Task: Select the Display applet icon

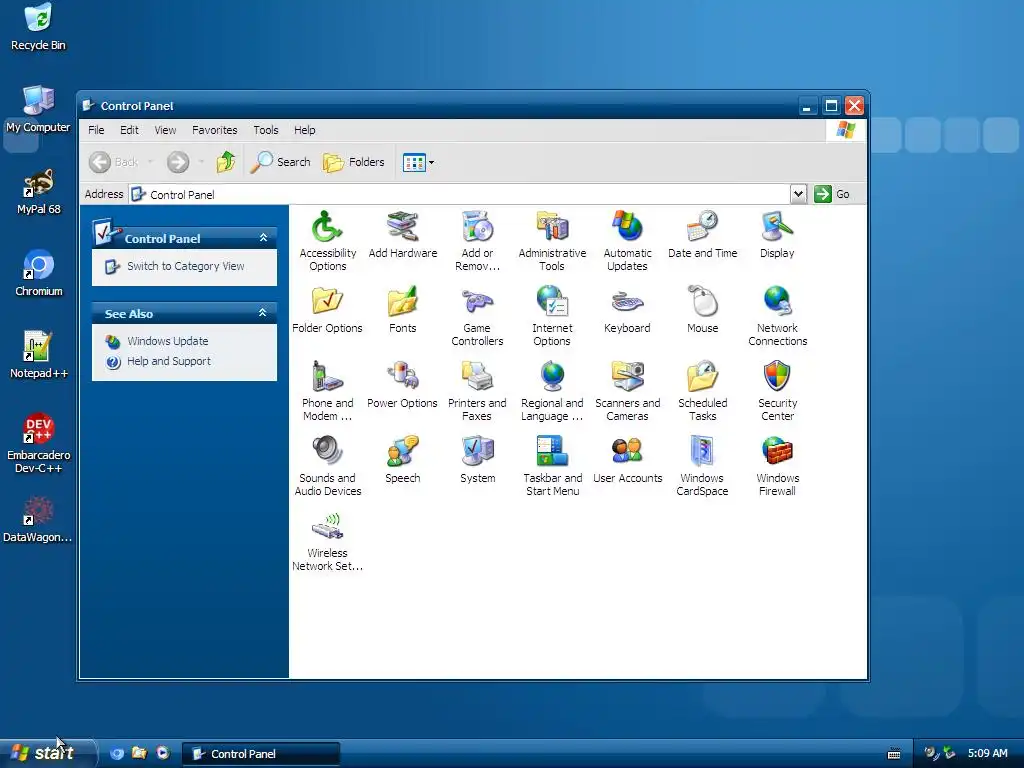Action: [x=777, y=227]
